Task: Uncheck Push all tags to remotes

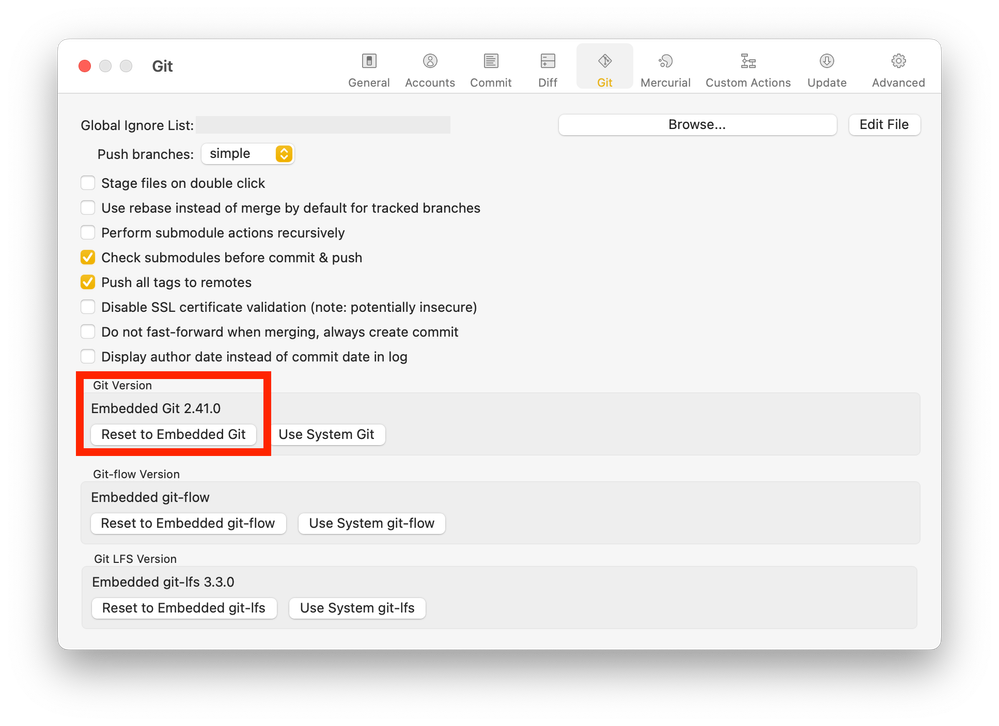Action: pos(88,283)
